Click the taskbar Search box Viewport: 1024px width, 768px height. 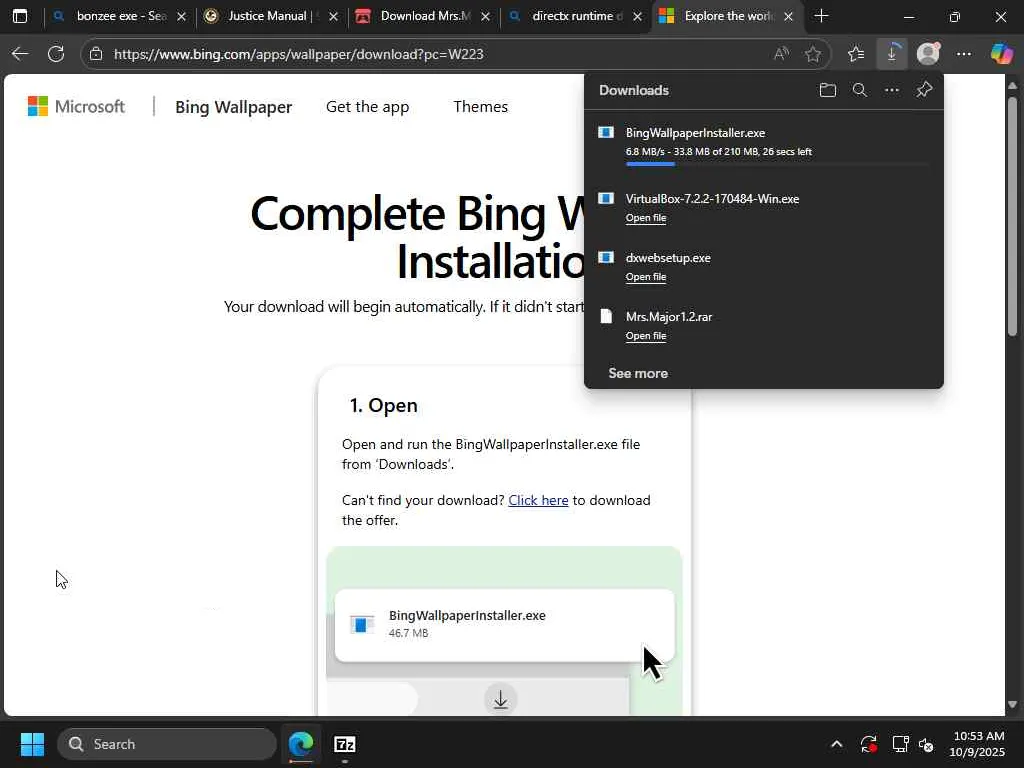pos(167,744)
